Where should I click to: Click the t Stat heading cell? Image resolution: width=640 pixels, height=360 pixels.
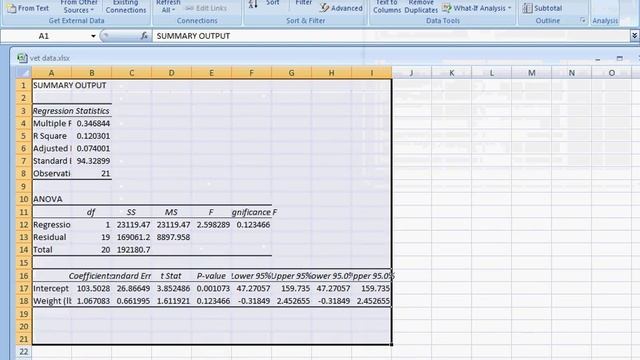point(171,276)
